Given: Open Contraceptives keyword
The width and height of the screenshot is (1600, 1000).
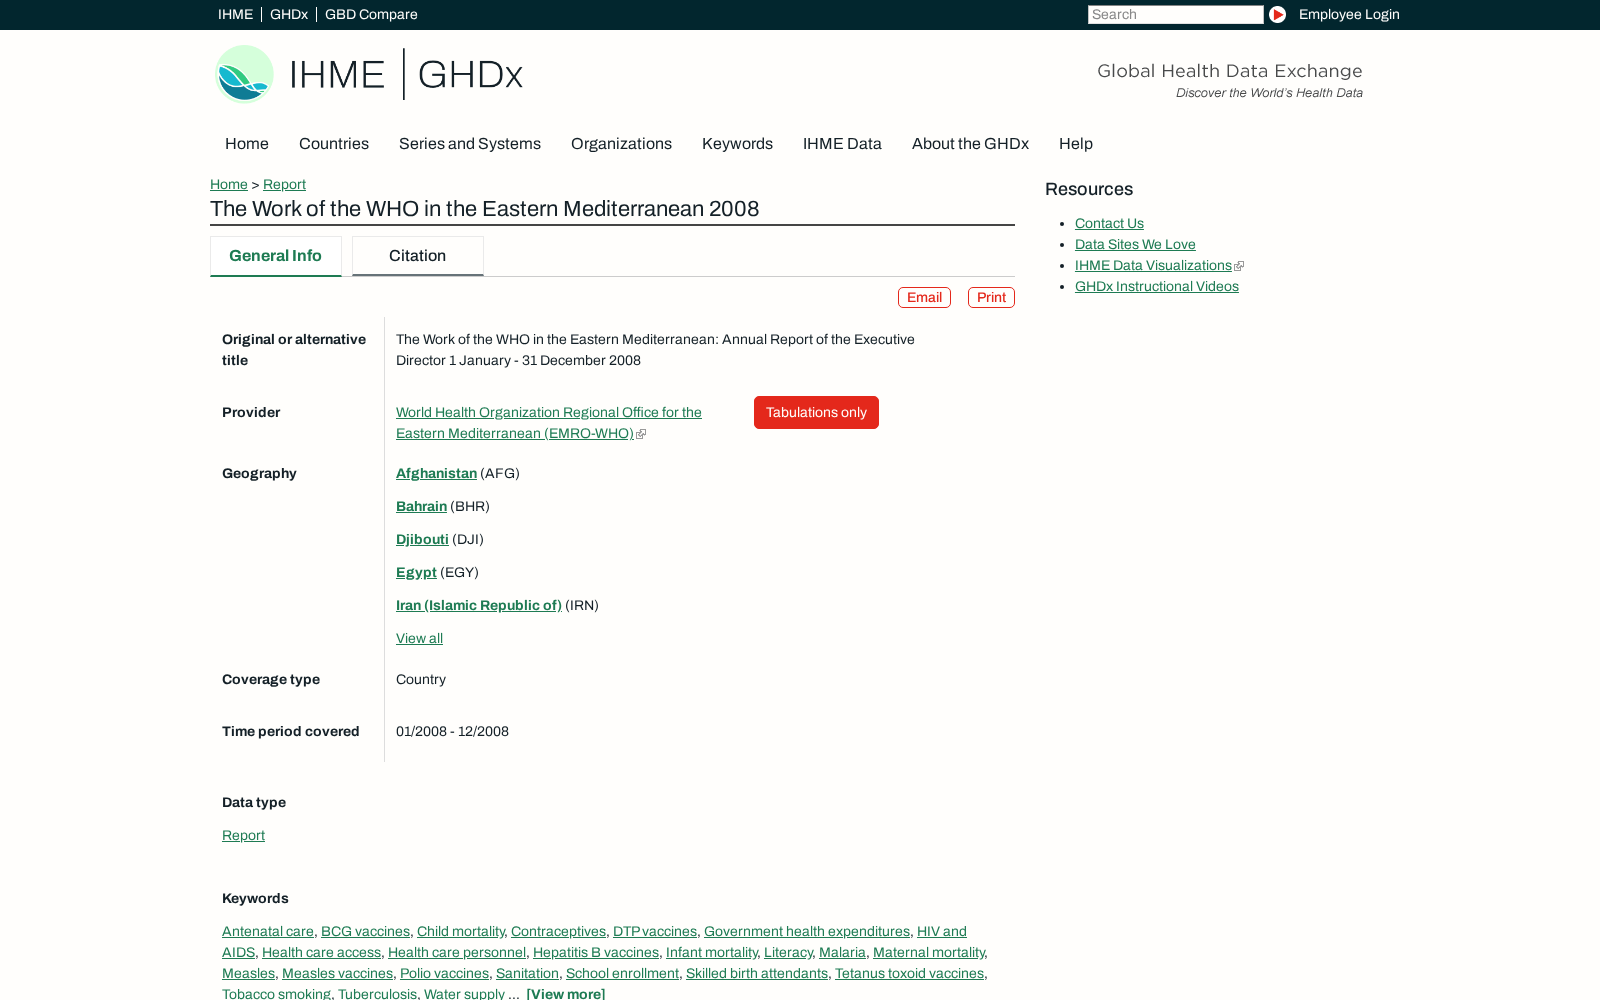Looking at the screenshot, I should (x=558, y=931).
